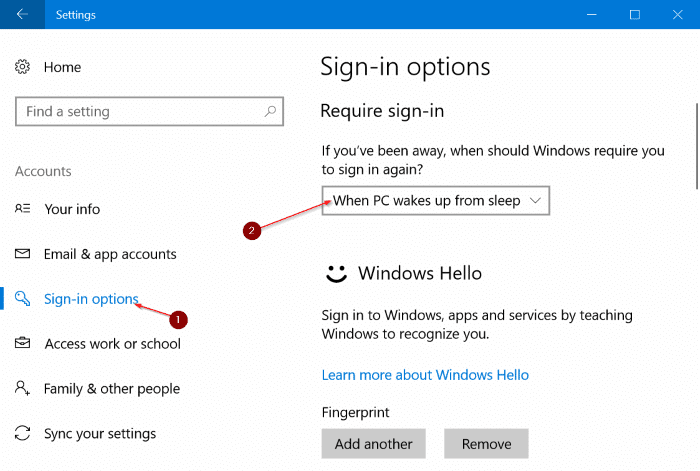Click the Settings title text
The image size is (700, 471).
tap(75, 15)
